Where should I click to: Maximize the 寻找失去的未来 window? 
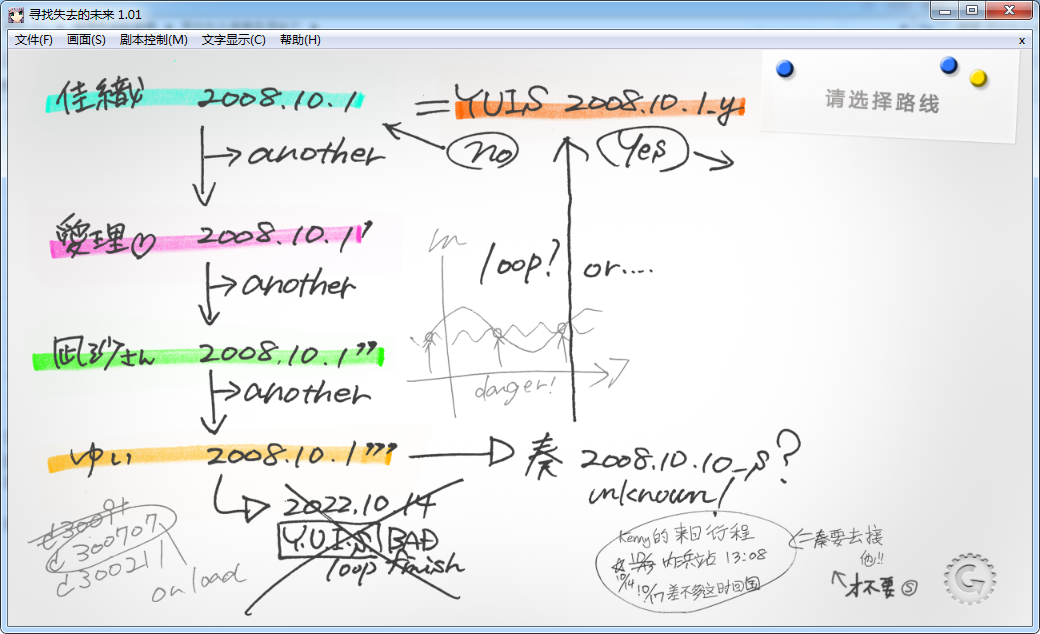[x=972, y=11]
